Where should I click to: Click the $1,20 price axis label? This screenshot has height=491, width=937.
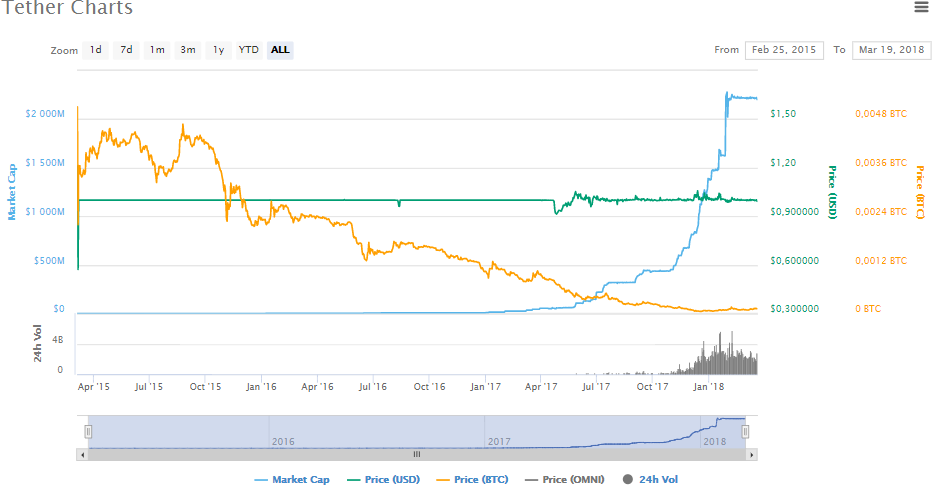click(783, 162)
